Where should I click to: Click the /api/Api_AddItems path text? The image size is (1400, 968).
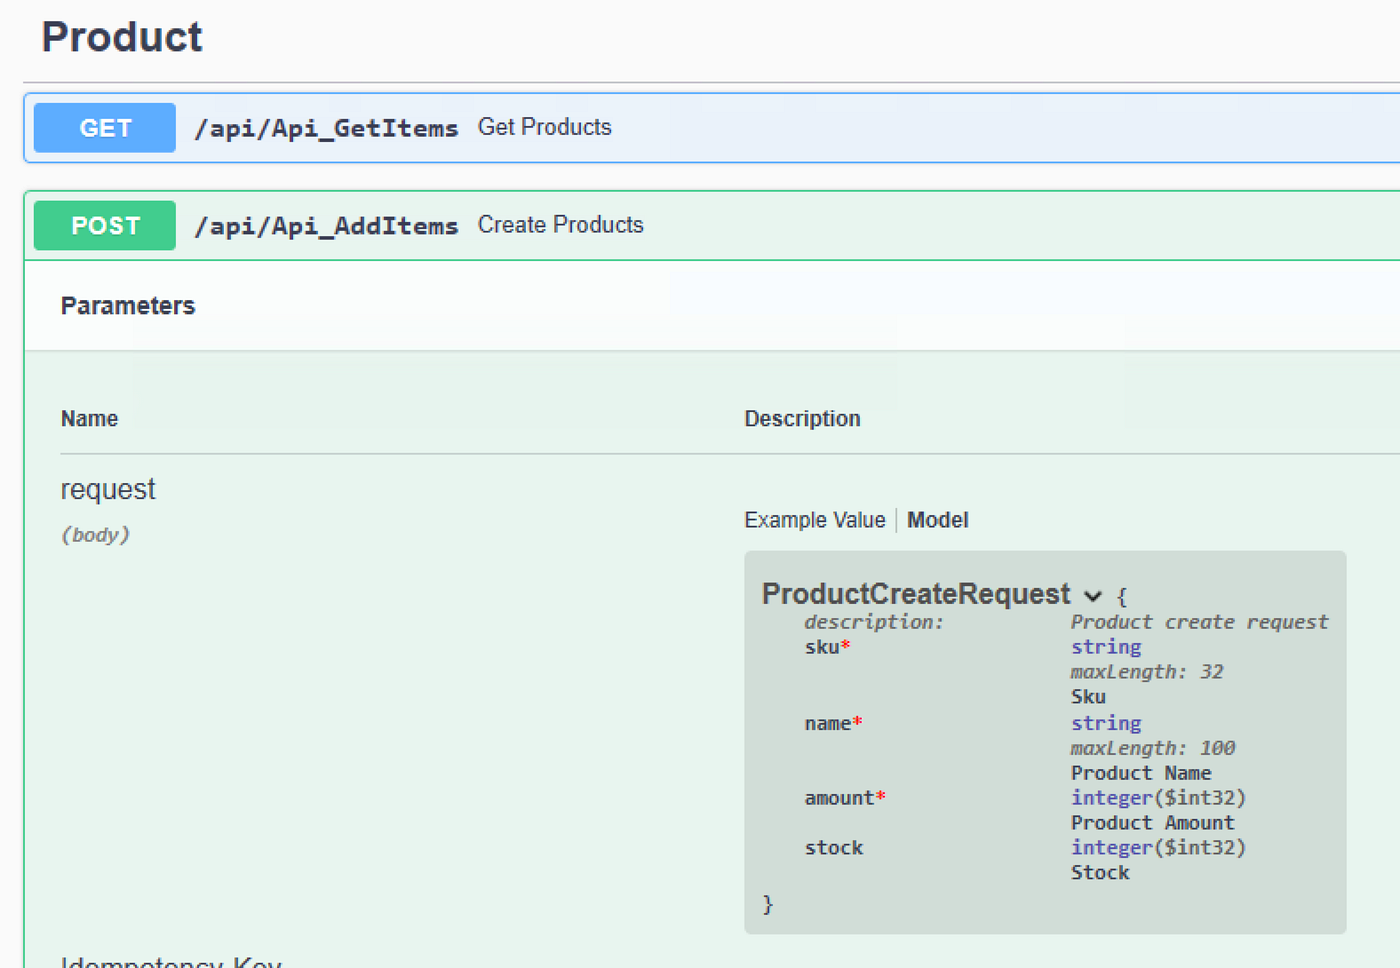pyautogui.click(x=326, y=226)
